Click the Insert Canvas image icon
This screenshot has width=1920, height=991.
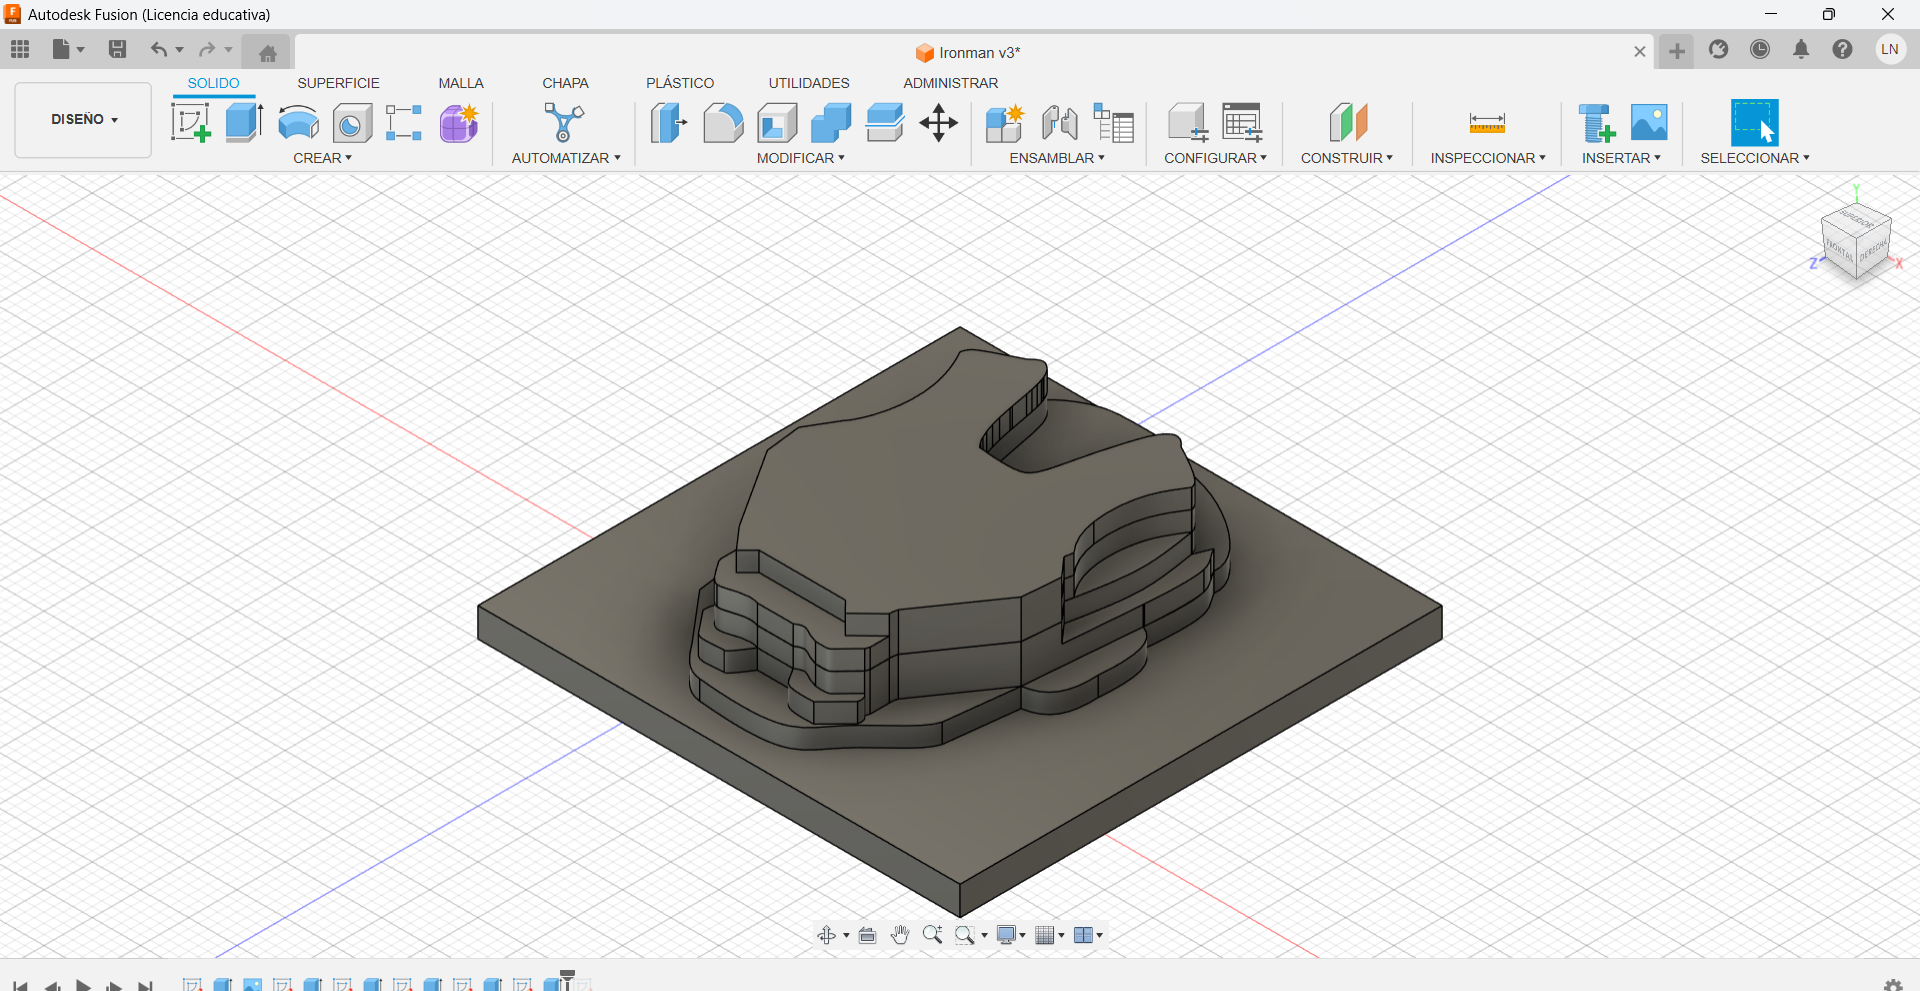(1649, 123)
